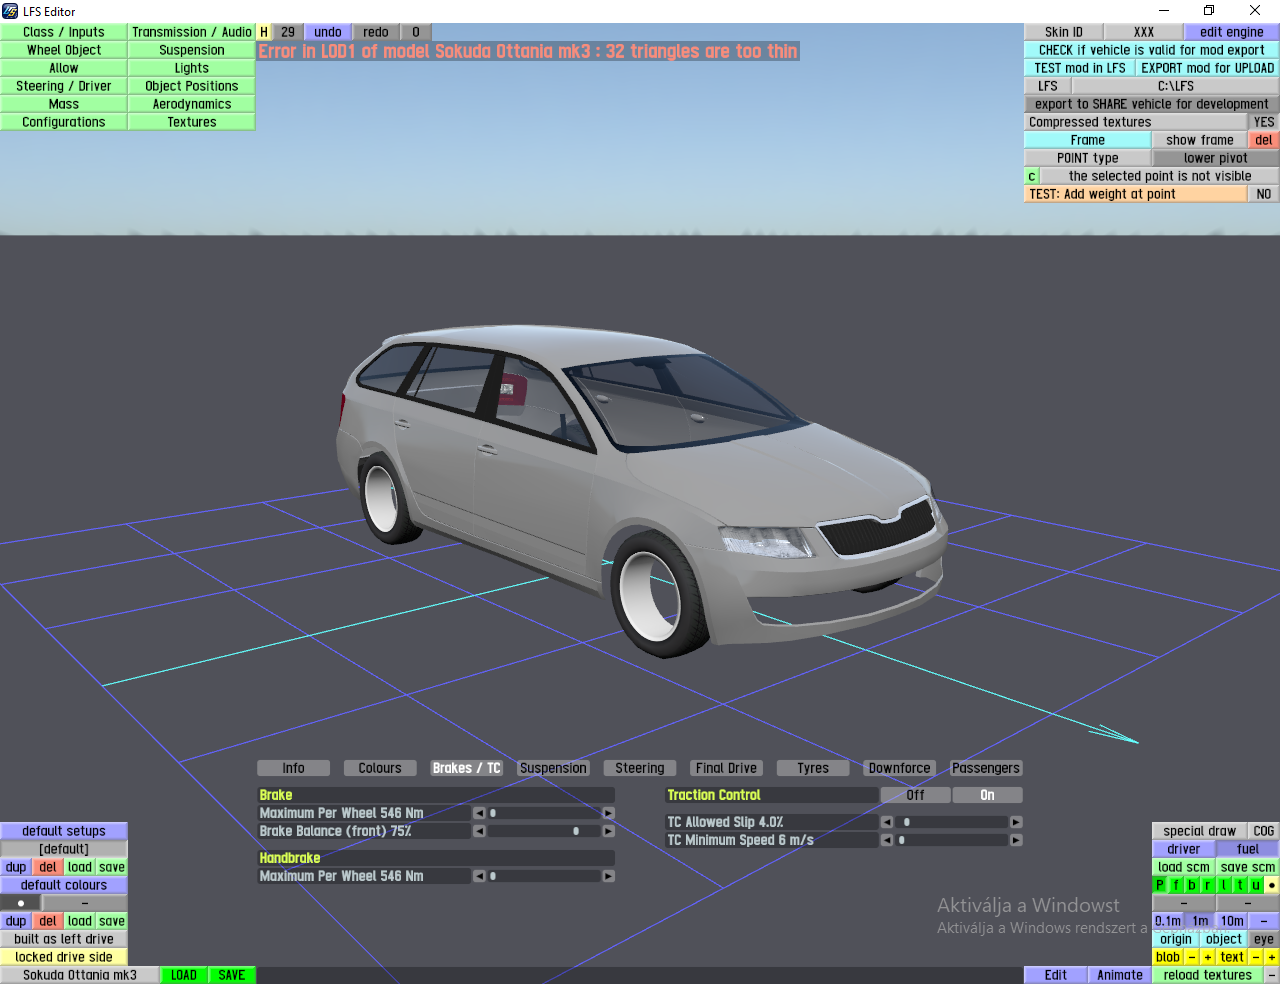Toggle Compressed textures YES button
This screenshot has height=984, width=1280.
(1264, 122)
